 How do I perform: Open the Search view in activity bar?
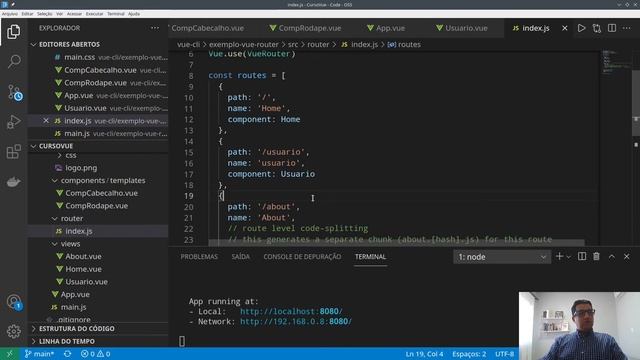(x=13, y=62)
